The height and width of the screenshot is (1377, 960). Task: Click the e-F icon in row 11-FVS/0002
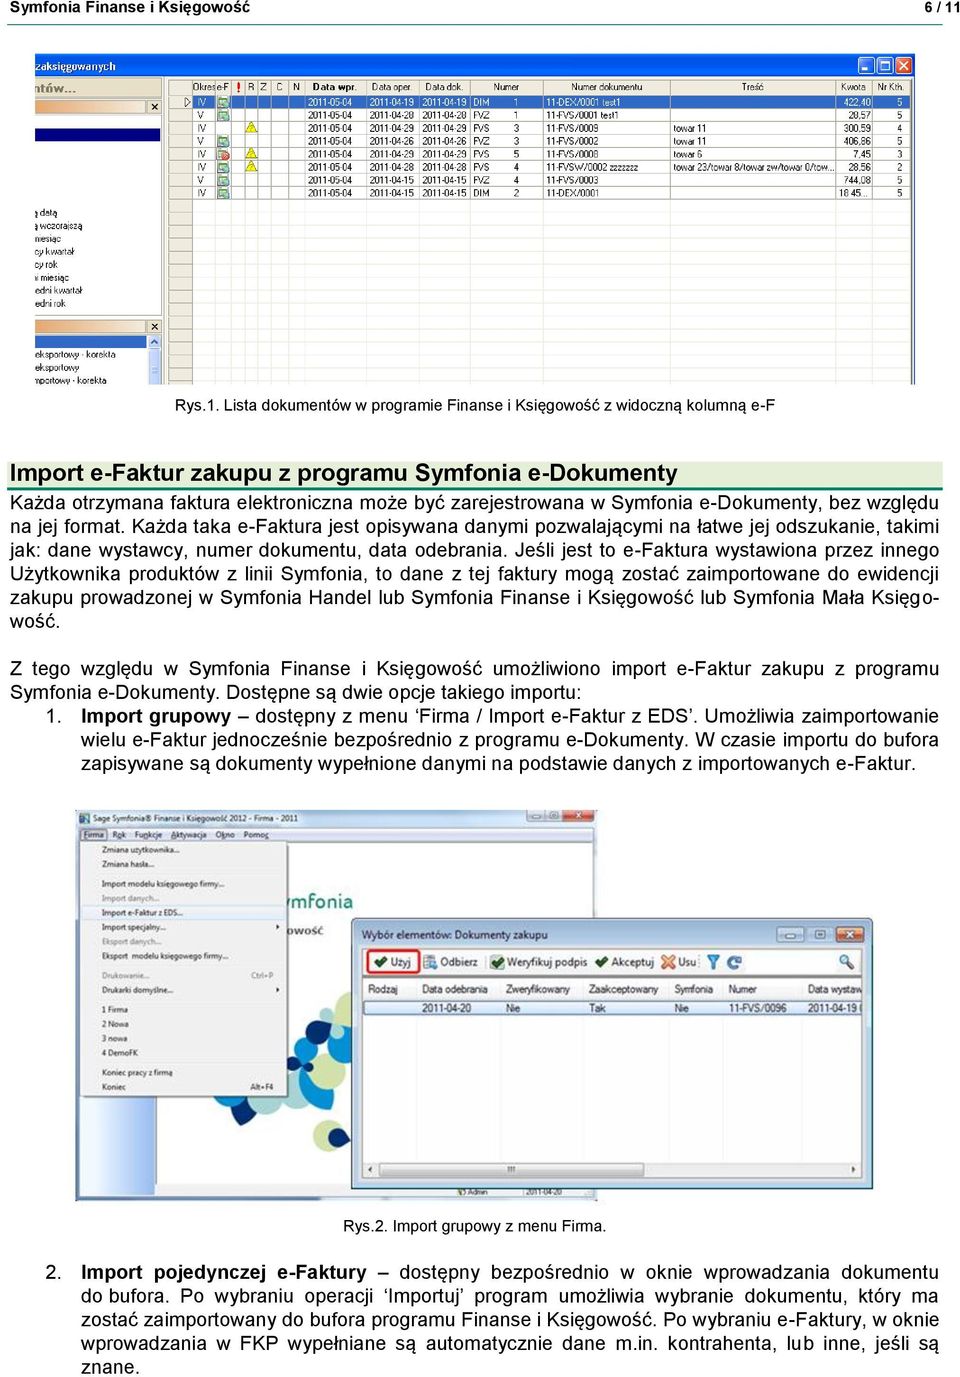224,141
